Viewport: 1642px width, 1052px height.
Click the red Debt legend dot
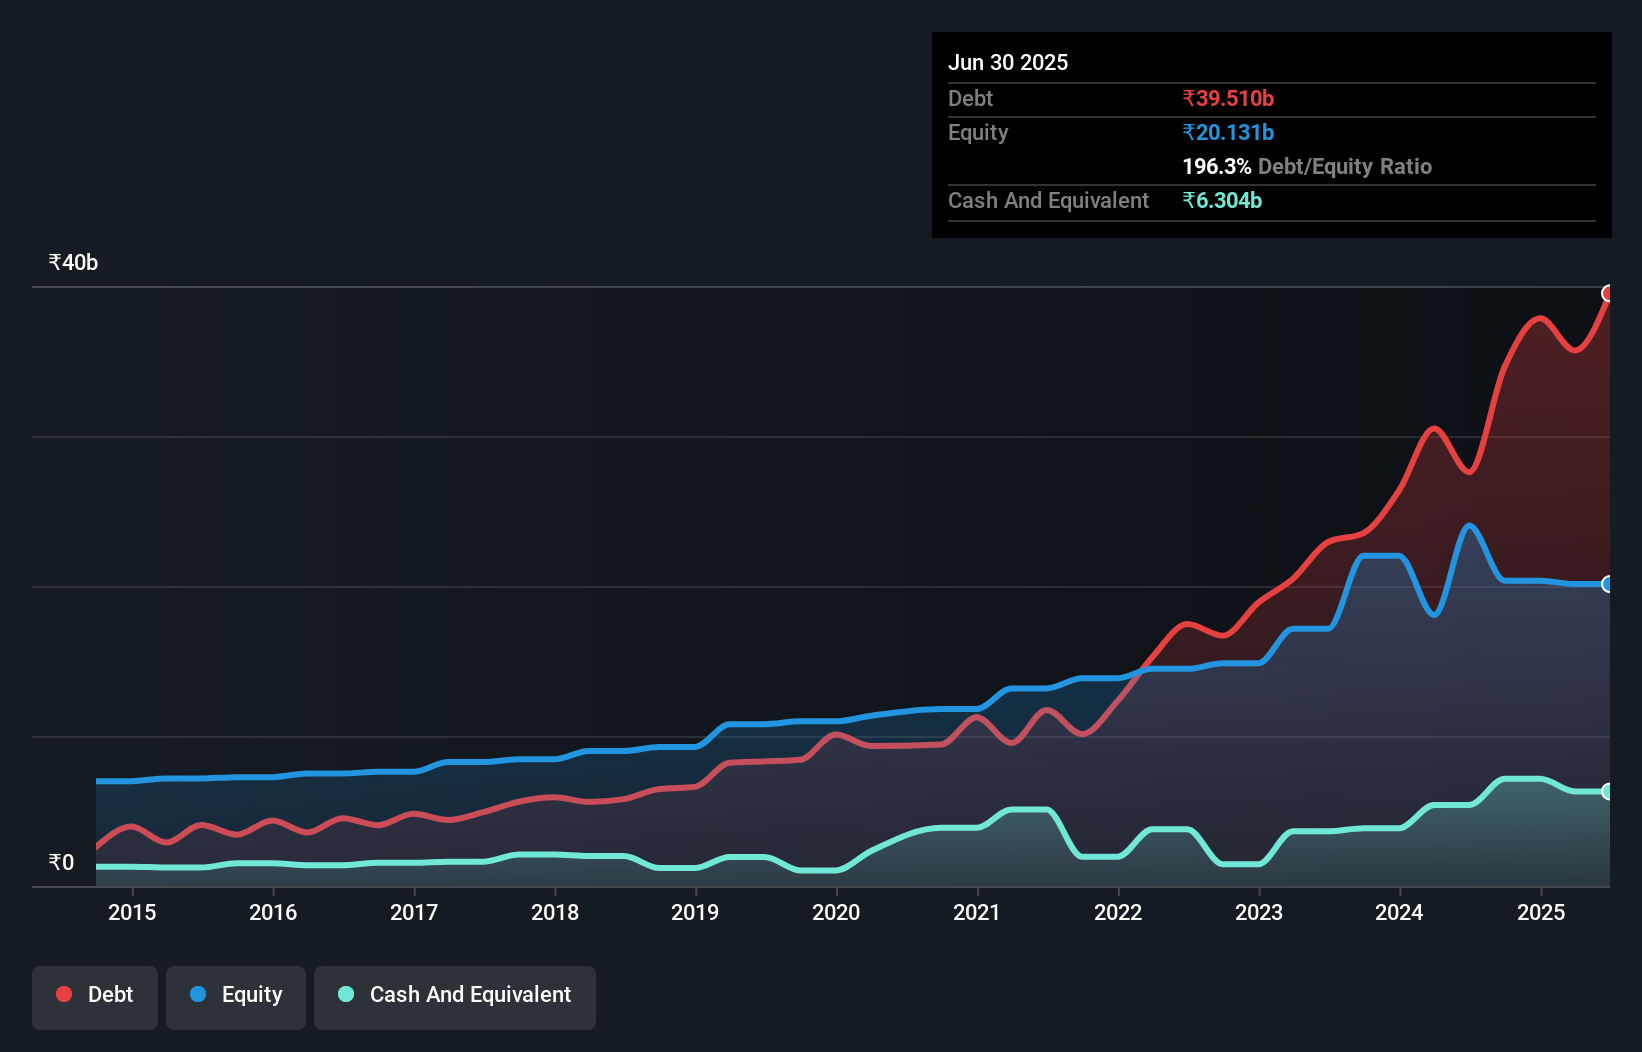[63, 994]
